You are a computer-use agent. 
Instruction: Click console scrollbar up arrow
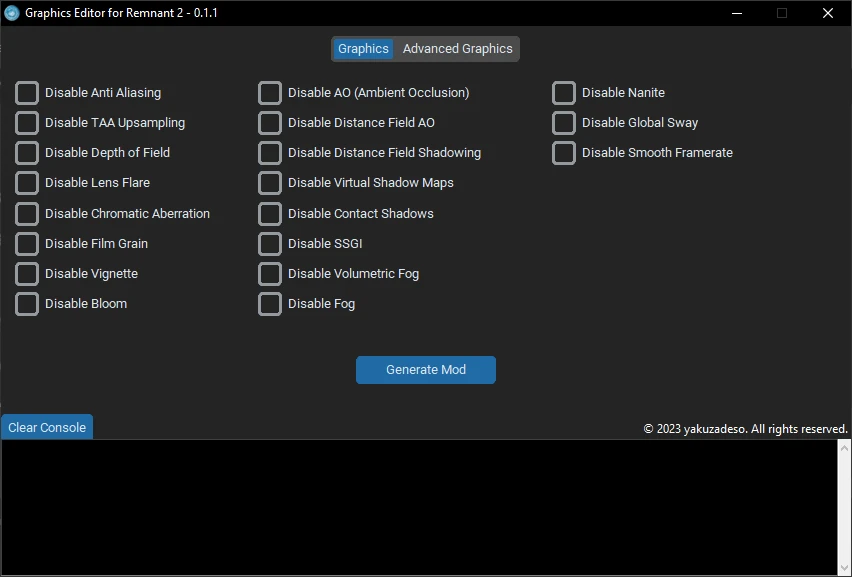click(x=844, y=448)
